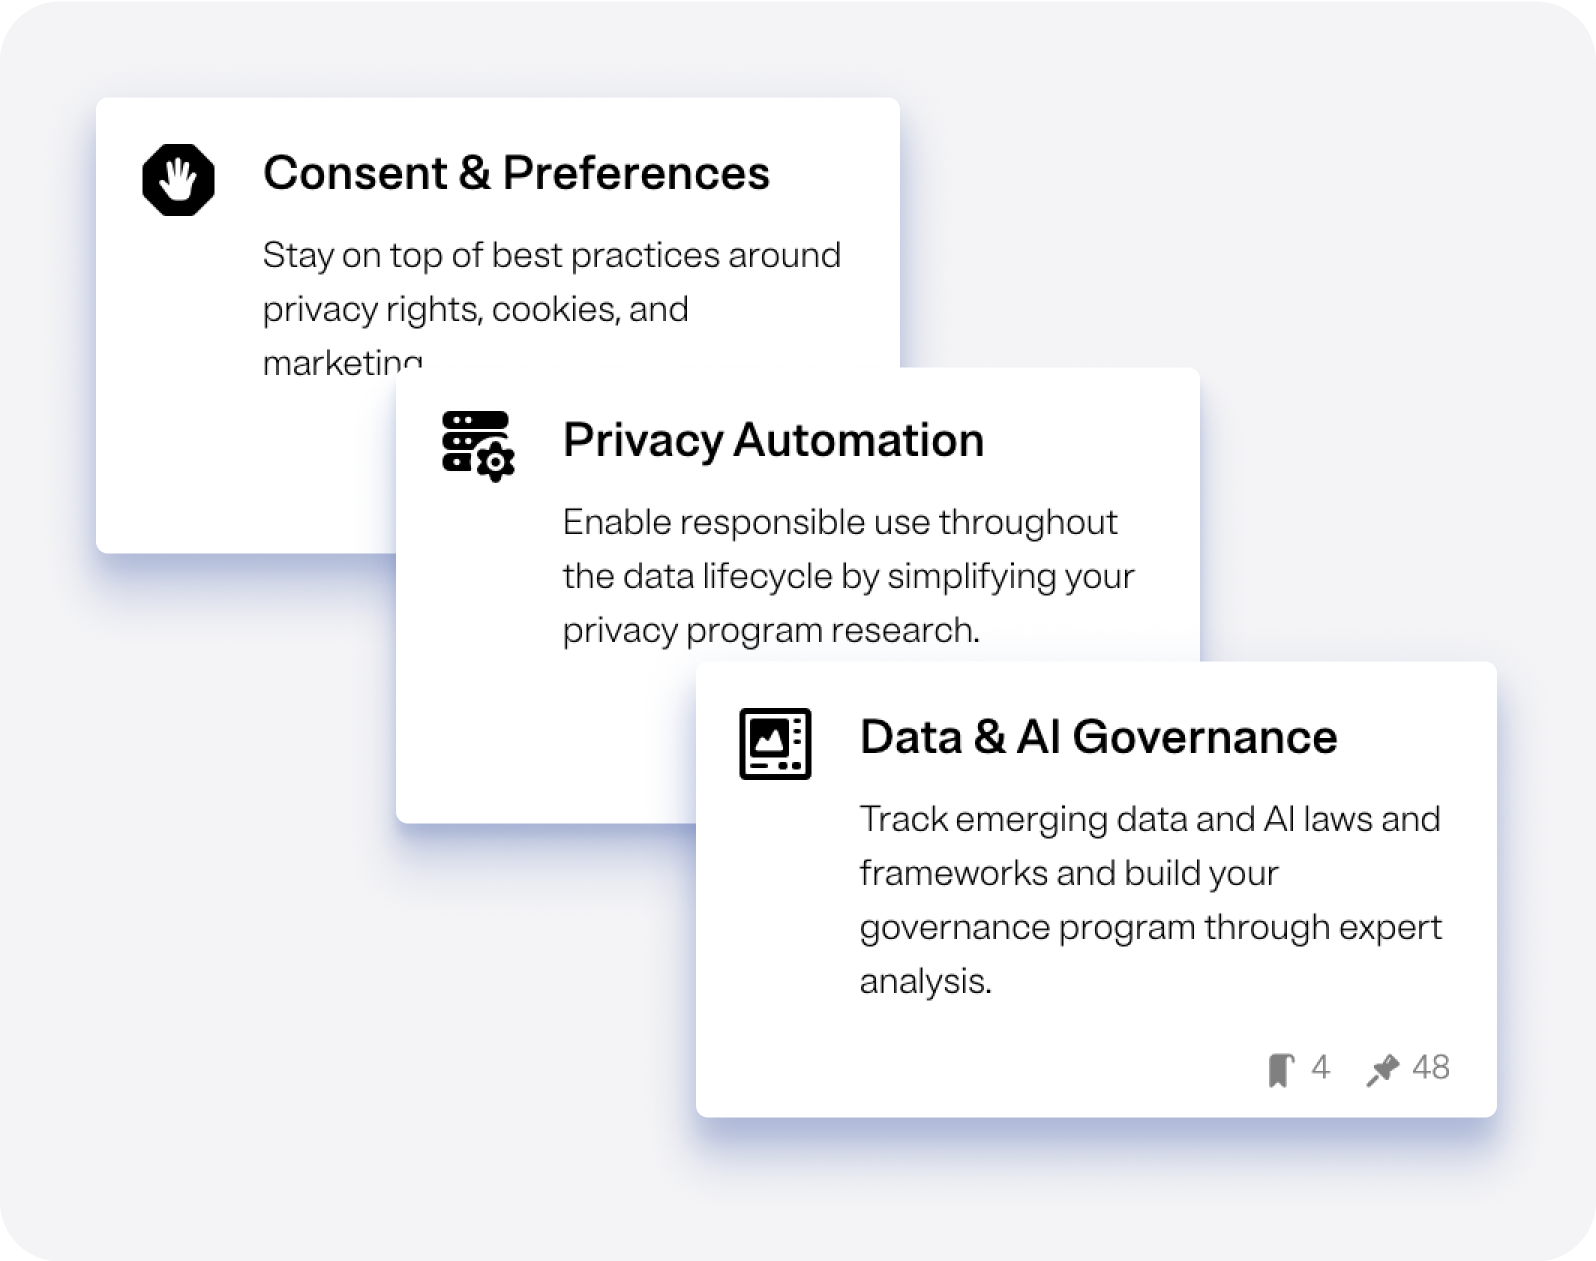
Task: Click the bookmark count 4
Action: [x=1320, y=1068]
